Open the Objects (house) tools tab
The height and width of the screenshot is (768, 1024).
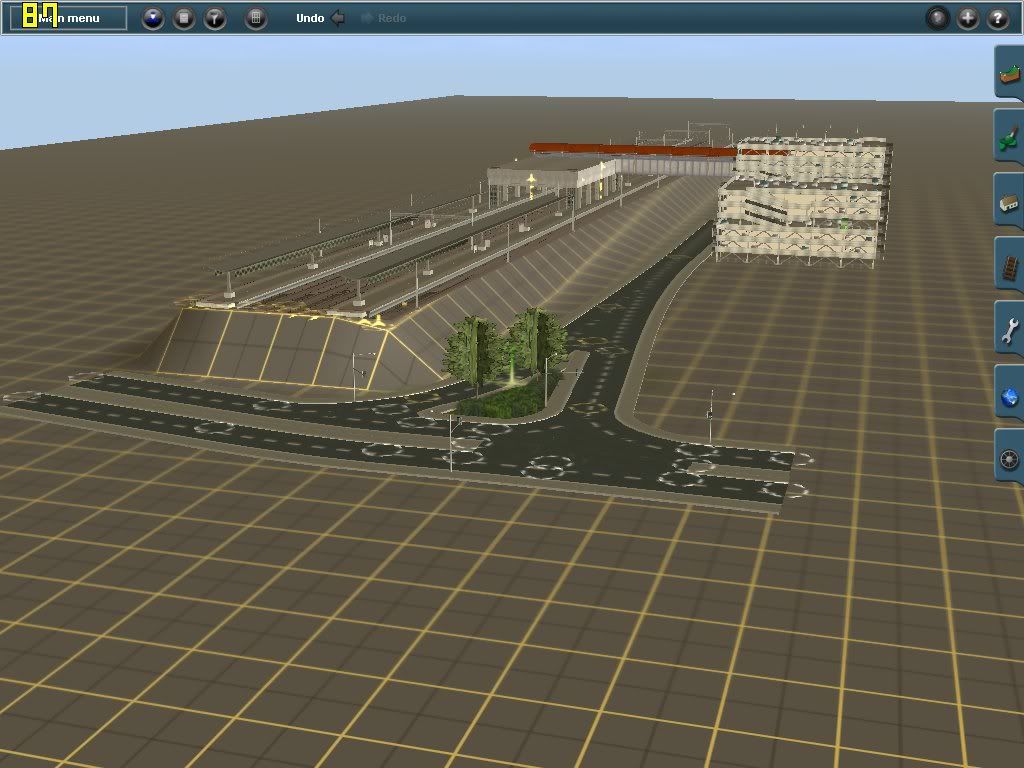1010,201
